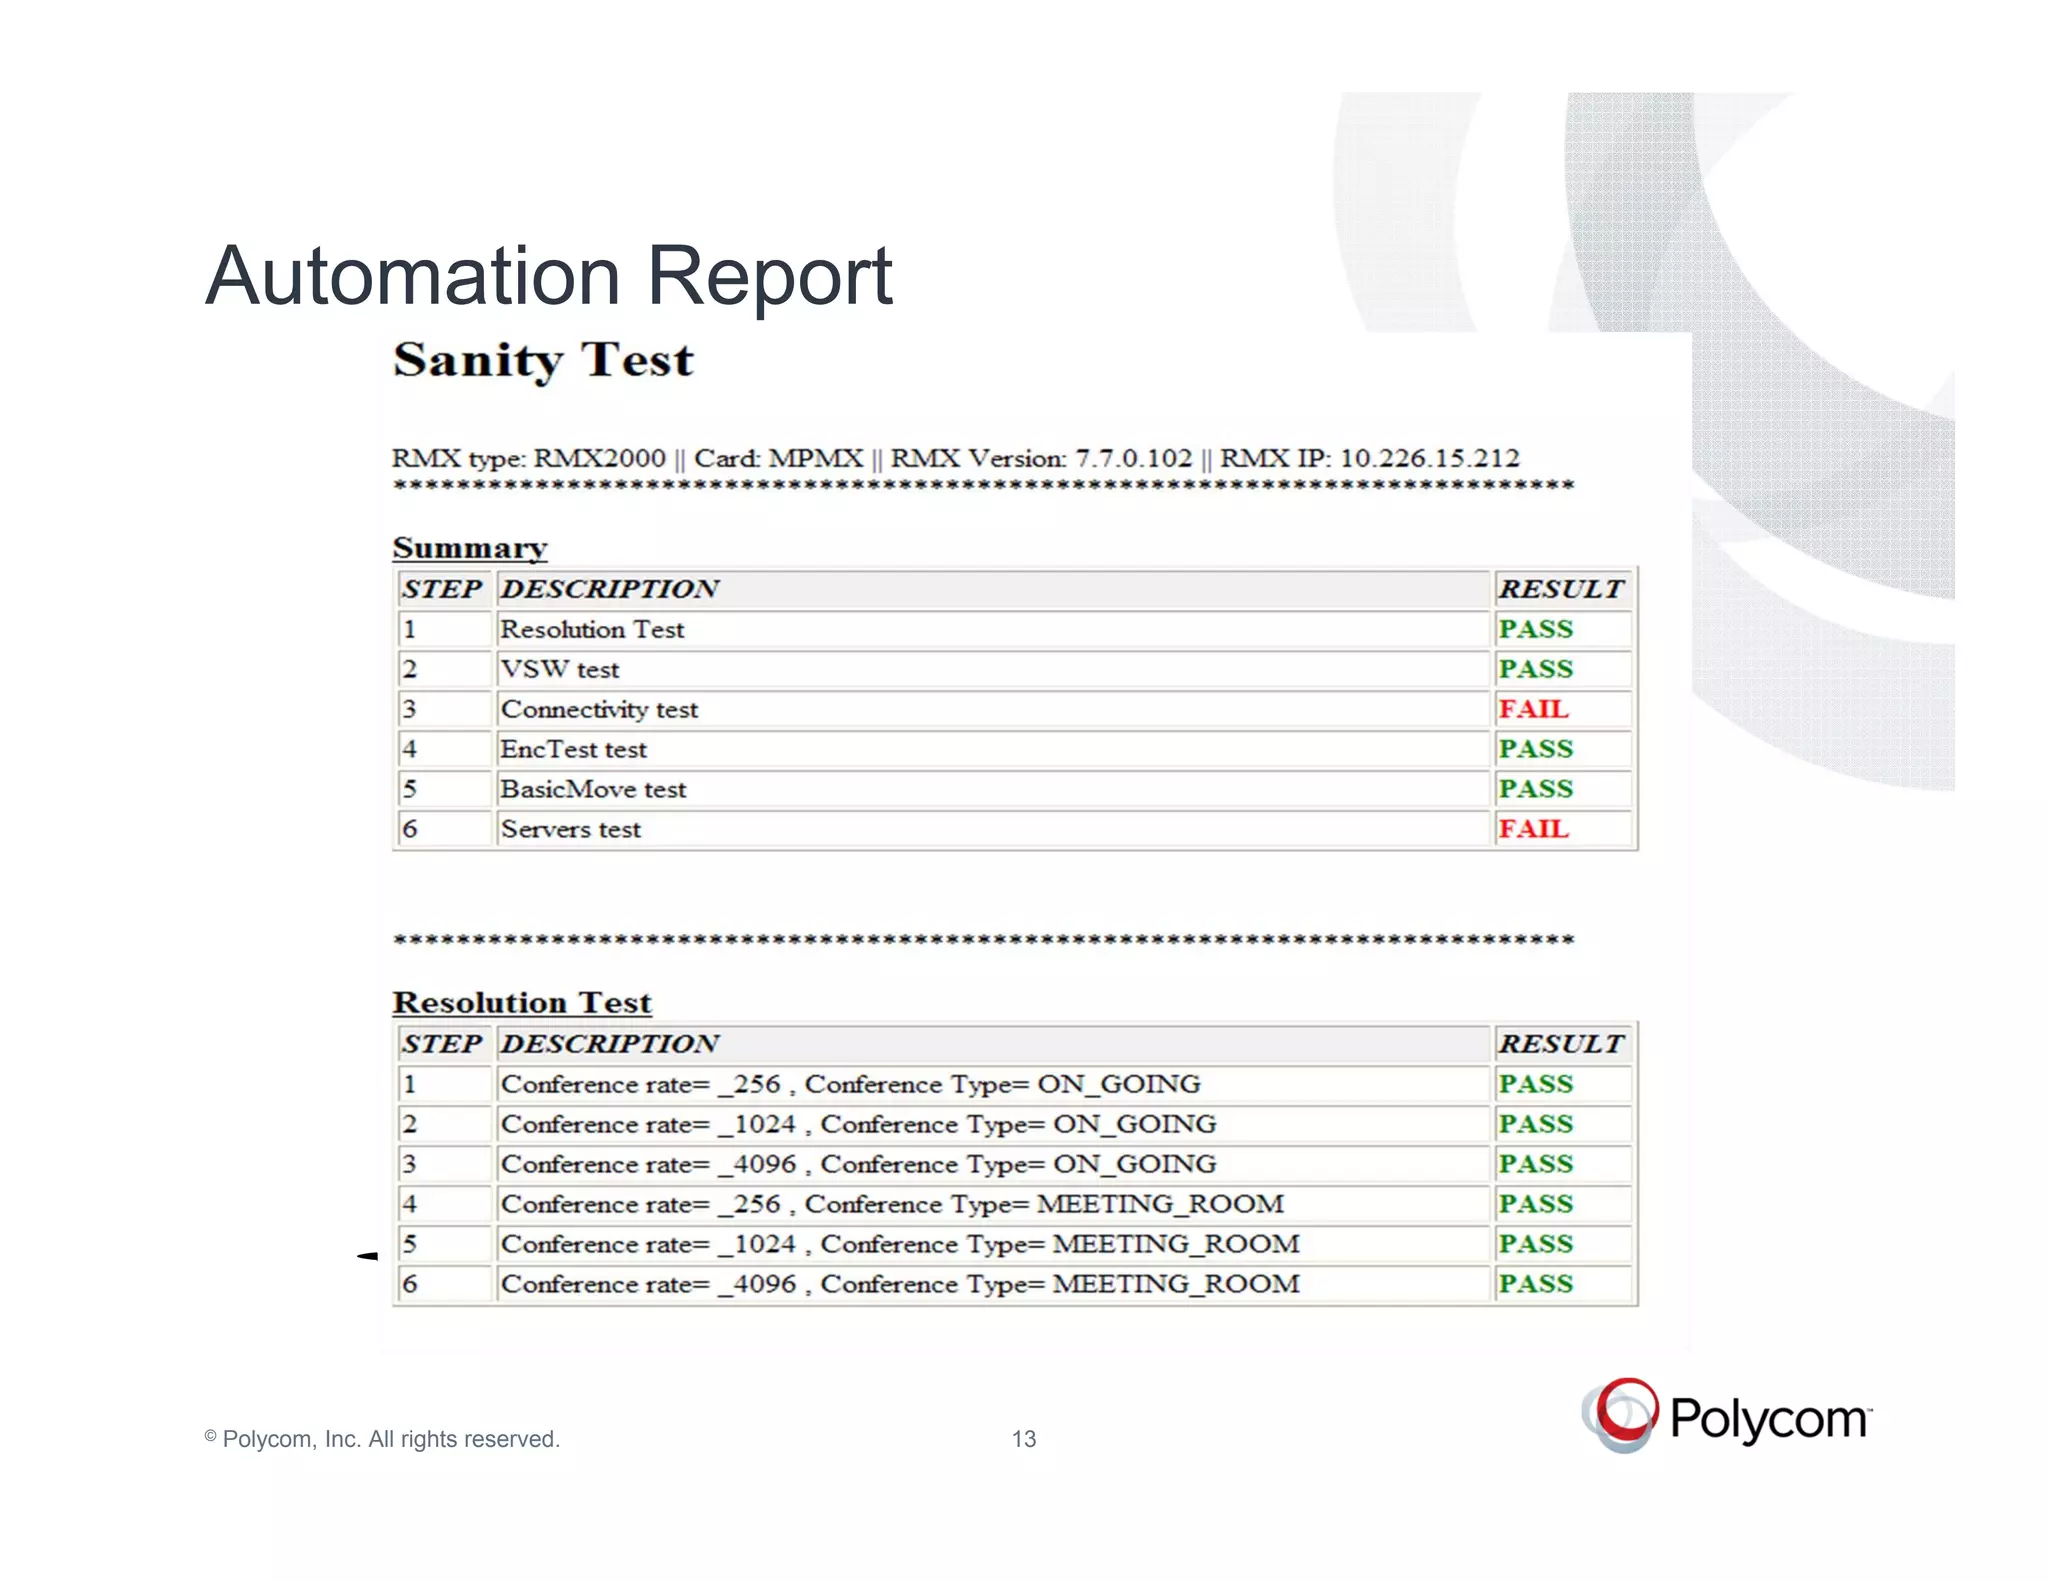Viewport: 2048px width, 1582px height.
Task: Select the rate _4096 MEETING_ROOM description
Action: (x=993, y=1284)
